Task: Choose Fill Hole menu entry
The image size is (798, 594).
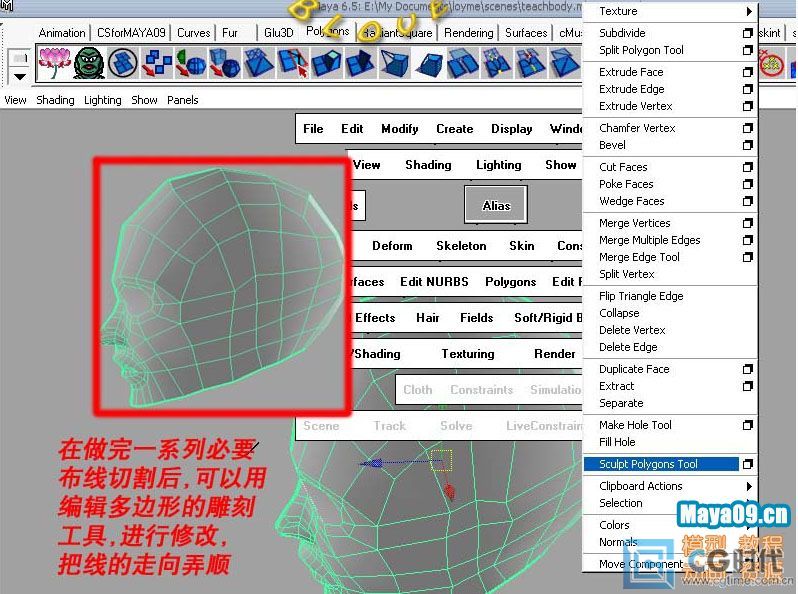Action: pyautogui.click(x=617, y=442)
